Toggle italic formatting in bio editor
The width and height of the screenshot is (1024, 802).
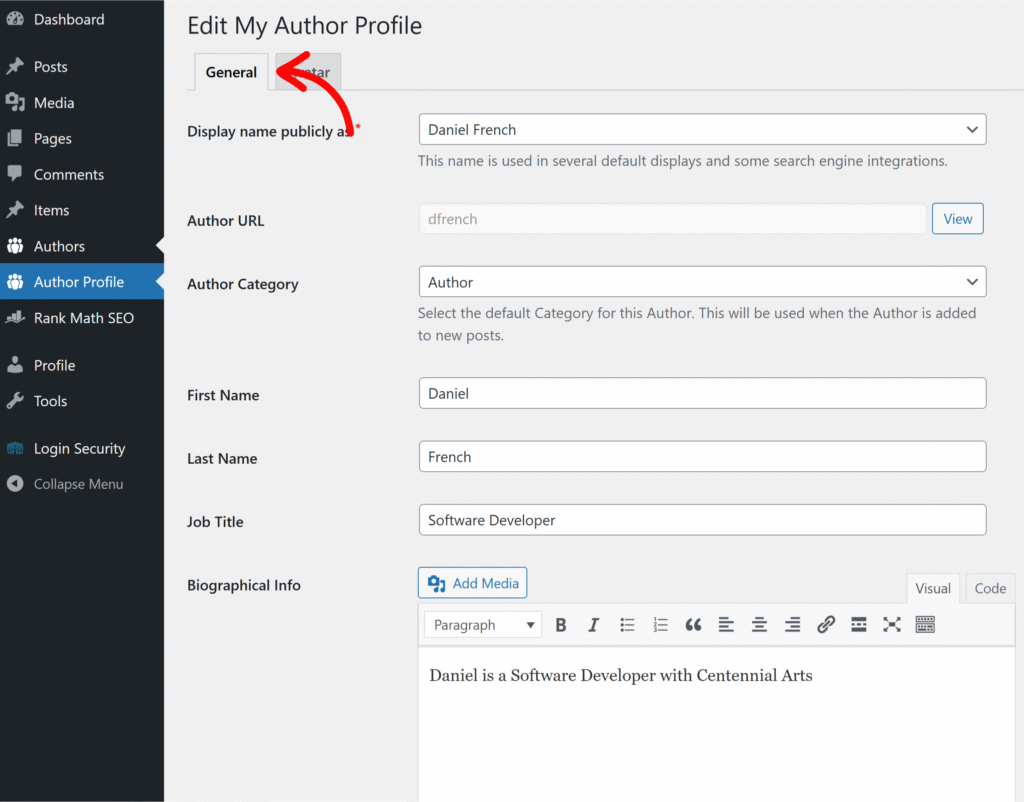click(594, 625)
